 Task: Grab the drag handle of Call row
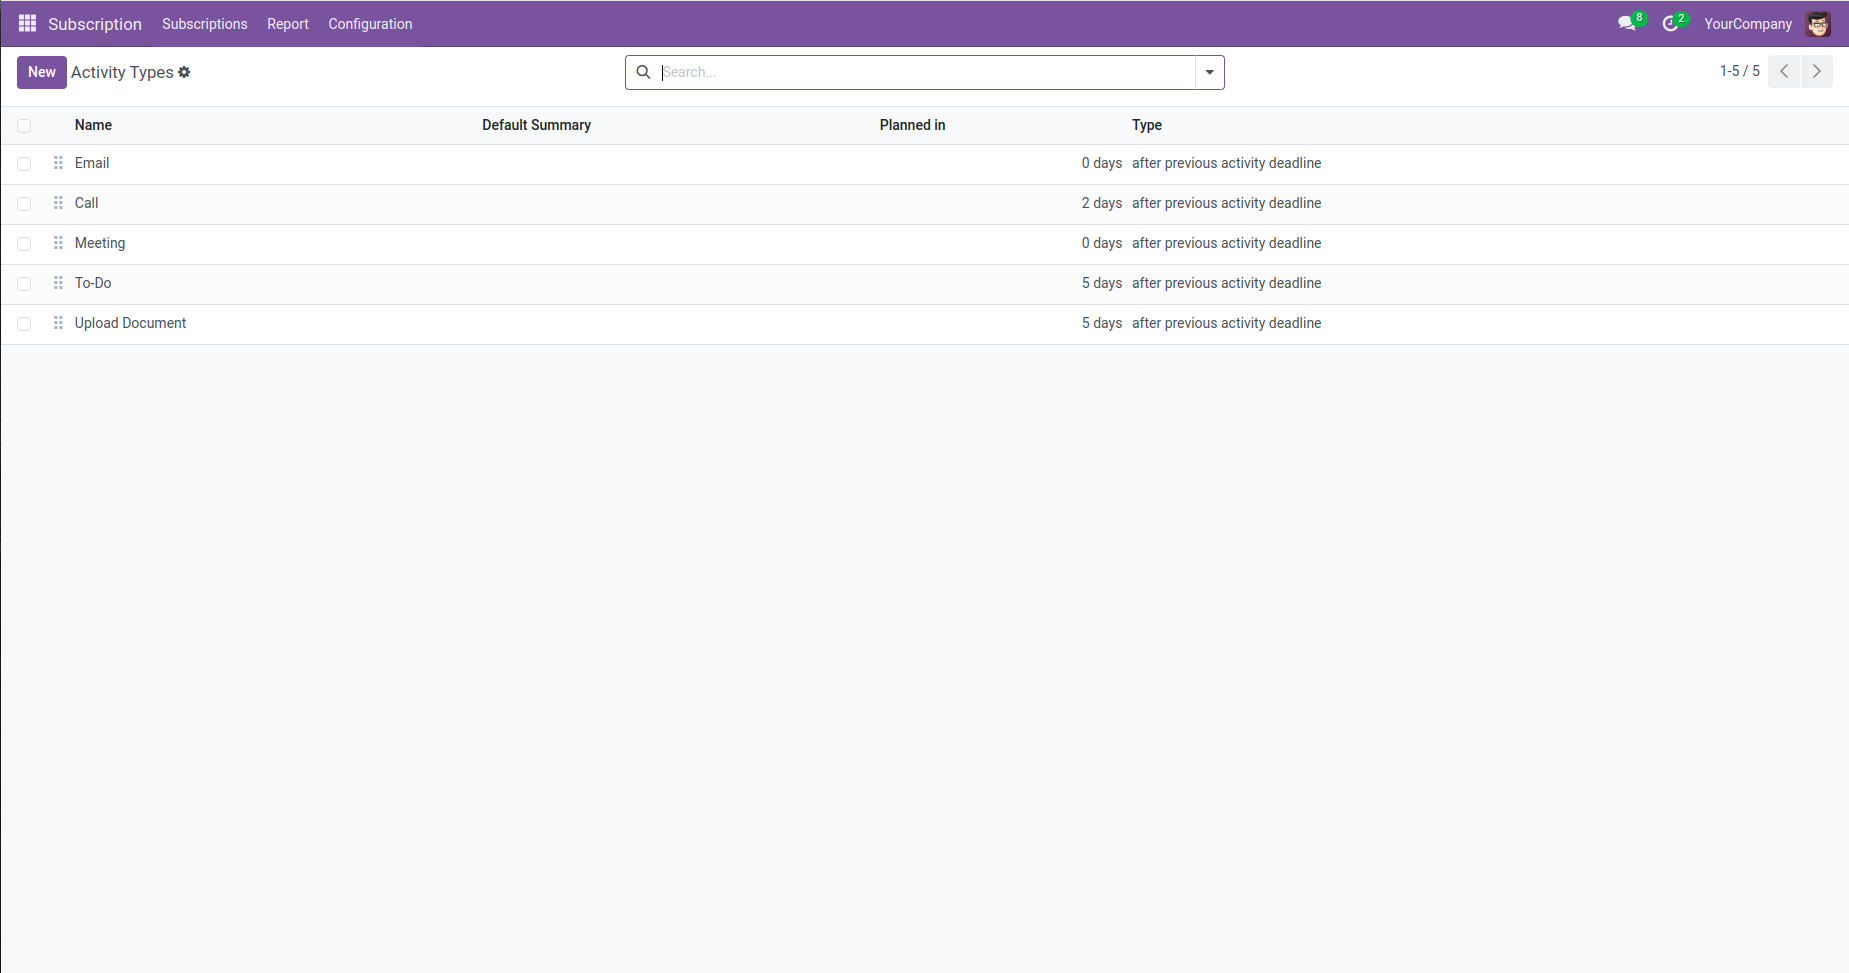(x=58, y=203)
